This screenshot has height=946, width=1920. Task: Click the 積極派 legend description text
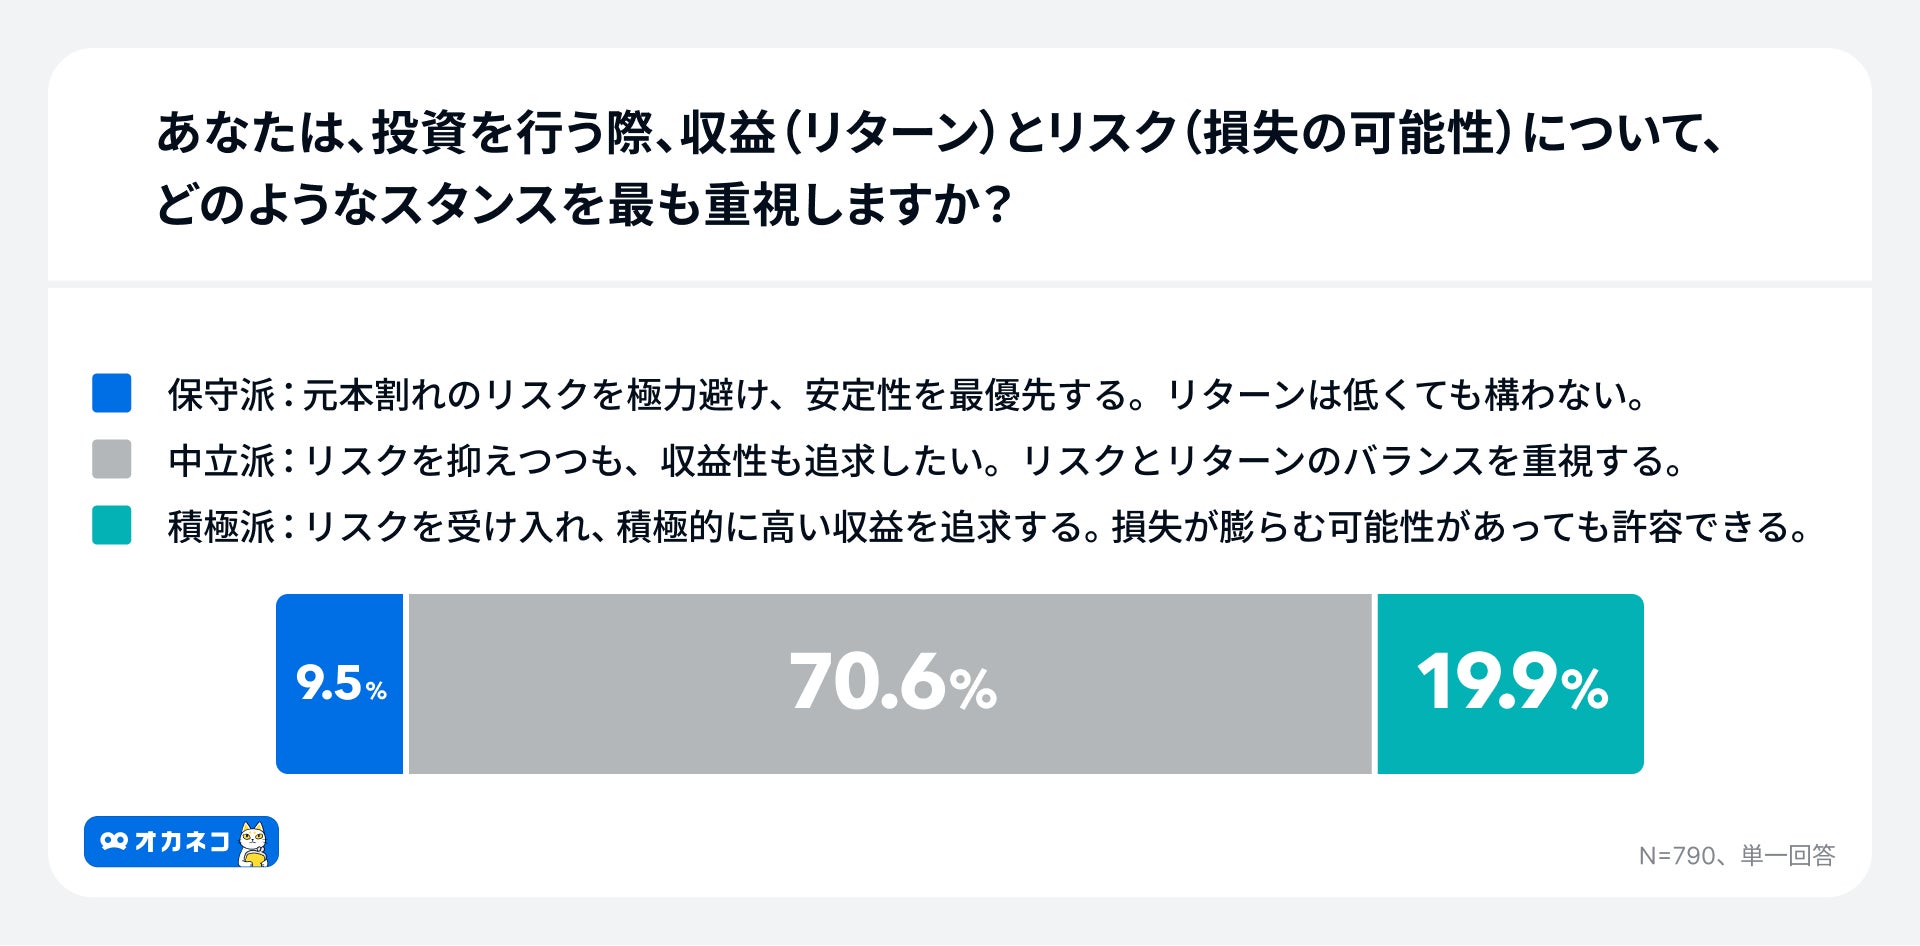[988, 527]
